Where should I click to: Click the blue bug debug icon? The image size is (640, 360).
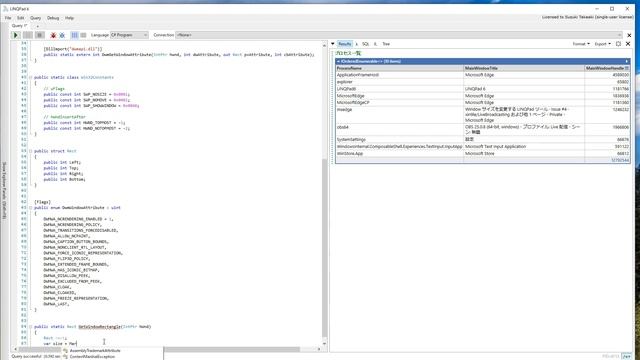point(62,36)
